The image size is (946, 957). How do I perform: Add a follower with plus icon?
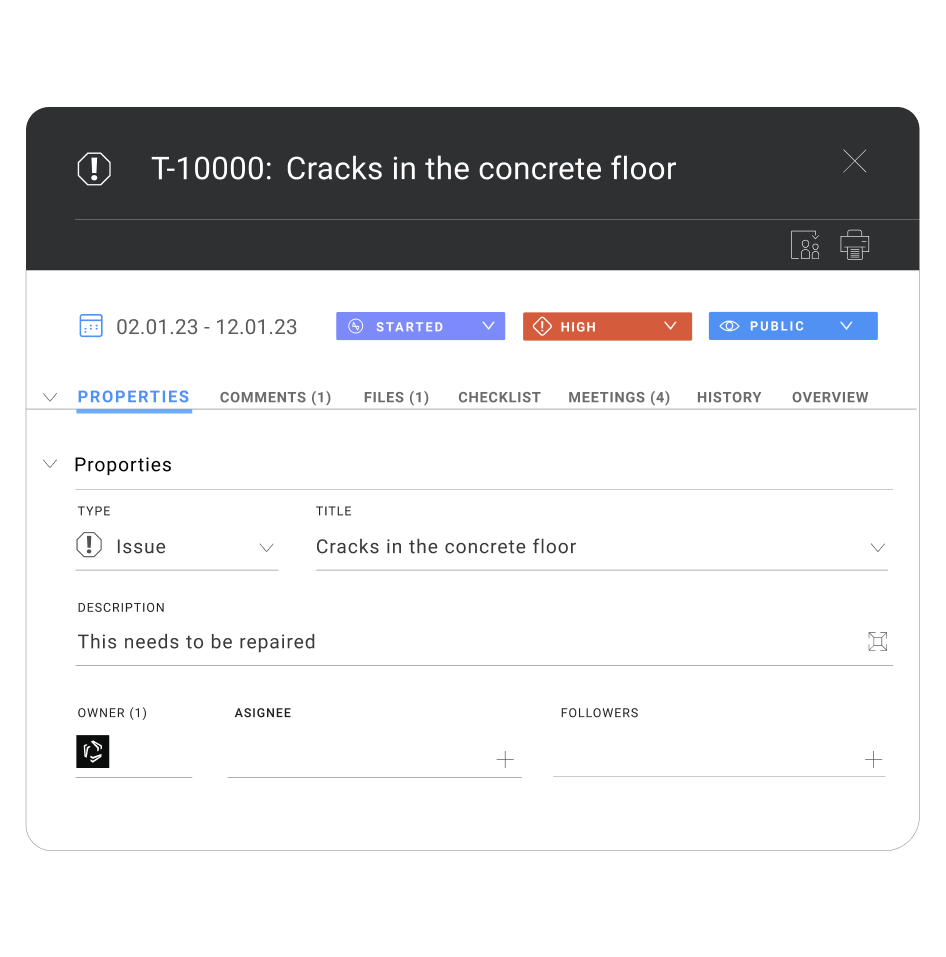(873, 760)
